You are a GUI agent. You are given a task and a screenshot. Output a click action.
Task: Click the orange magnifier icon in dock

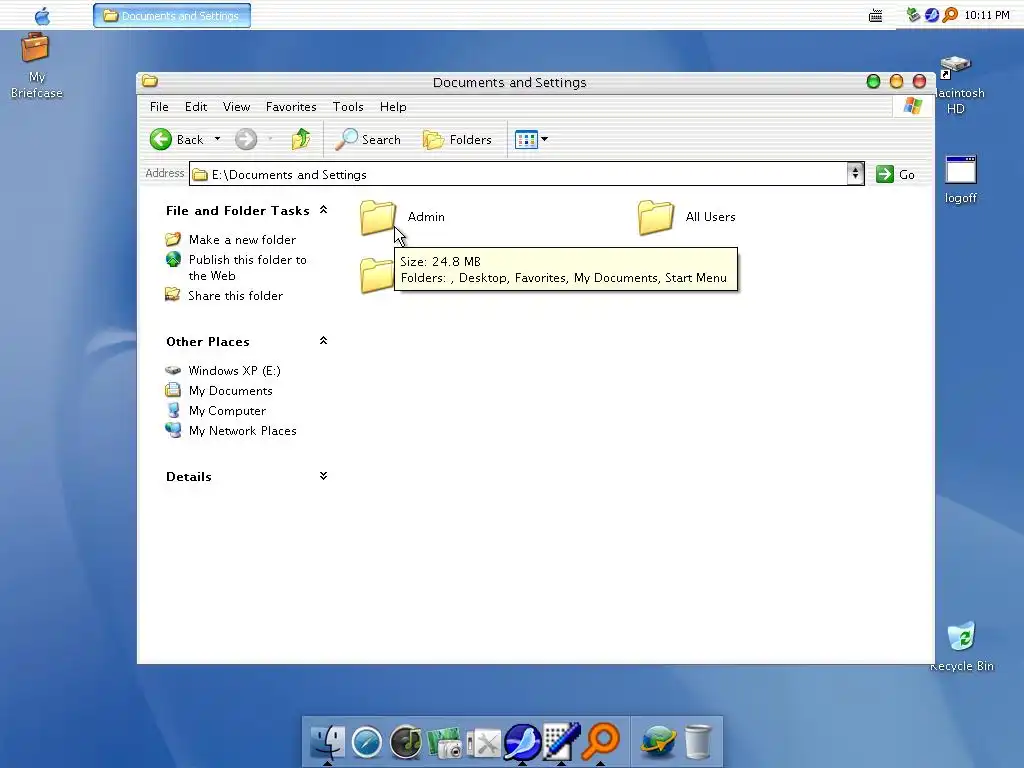[x=601, y=741]
